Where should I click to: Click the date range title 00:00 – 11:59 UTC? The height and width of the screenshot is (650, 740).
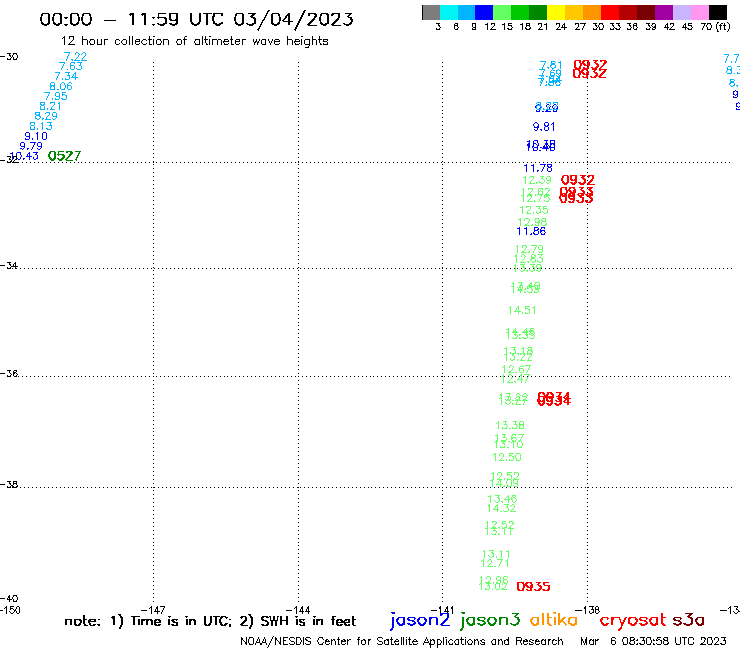click(x=196, y=19)
